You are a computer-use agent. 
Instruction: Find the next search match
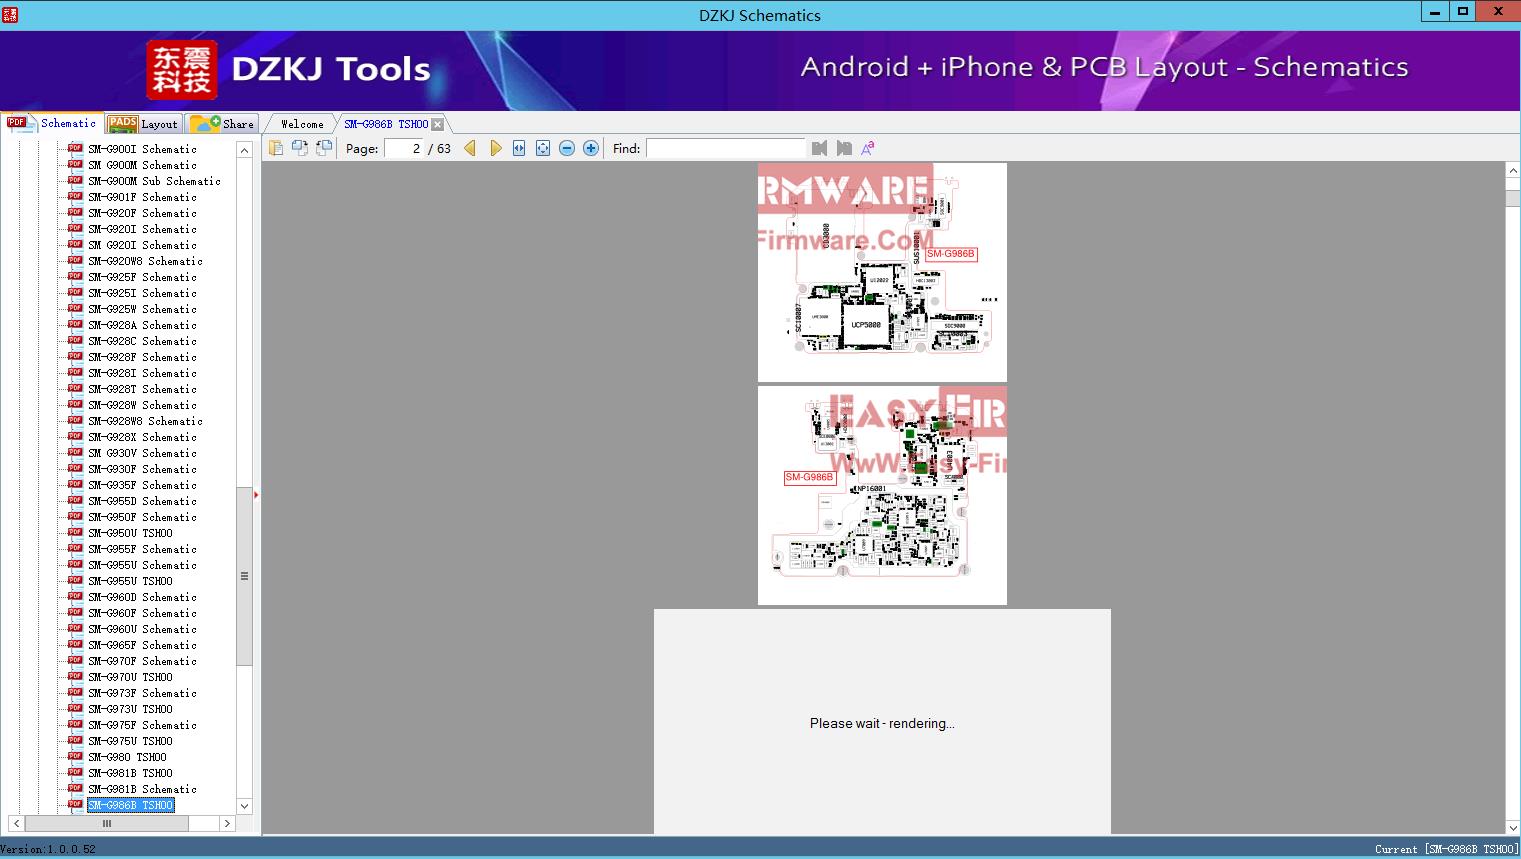pos(844,148)
